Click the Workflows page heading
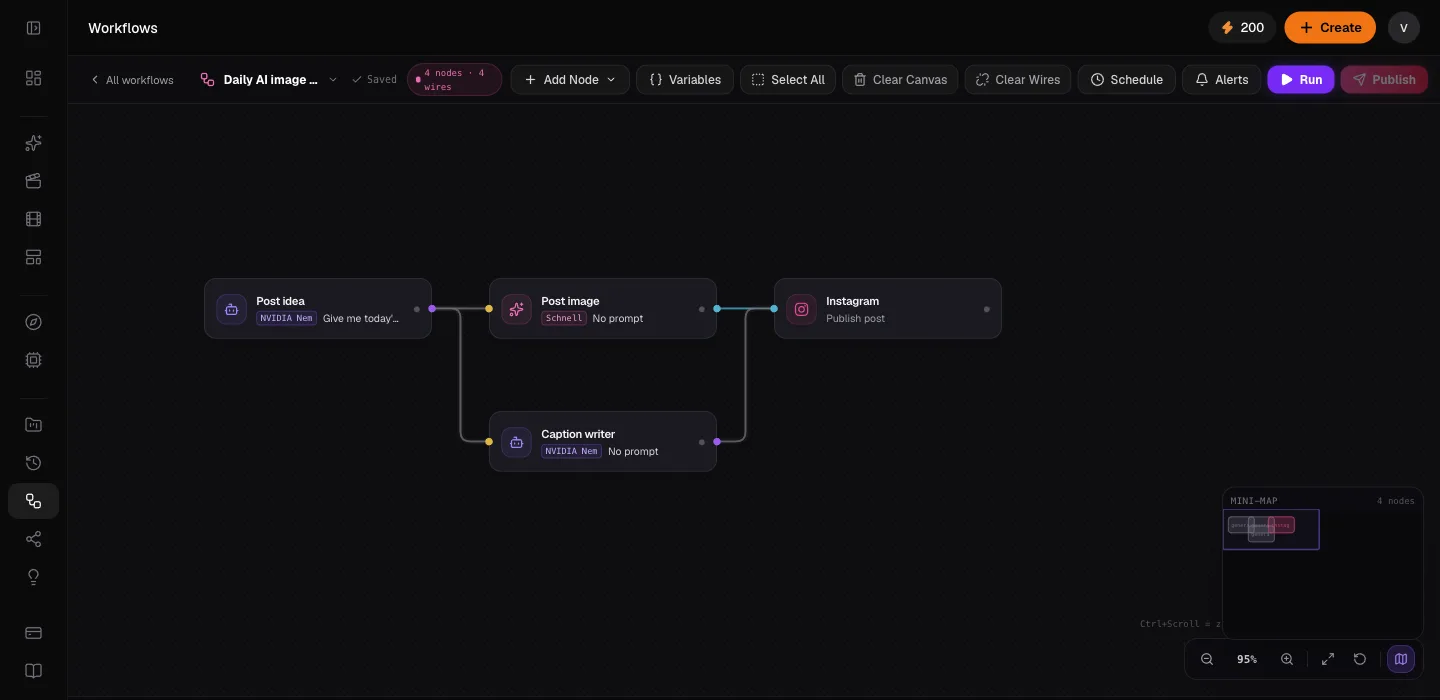The width and height of the screenshot is (1440, 700). 123,28
